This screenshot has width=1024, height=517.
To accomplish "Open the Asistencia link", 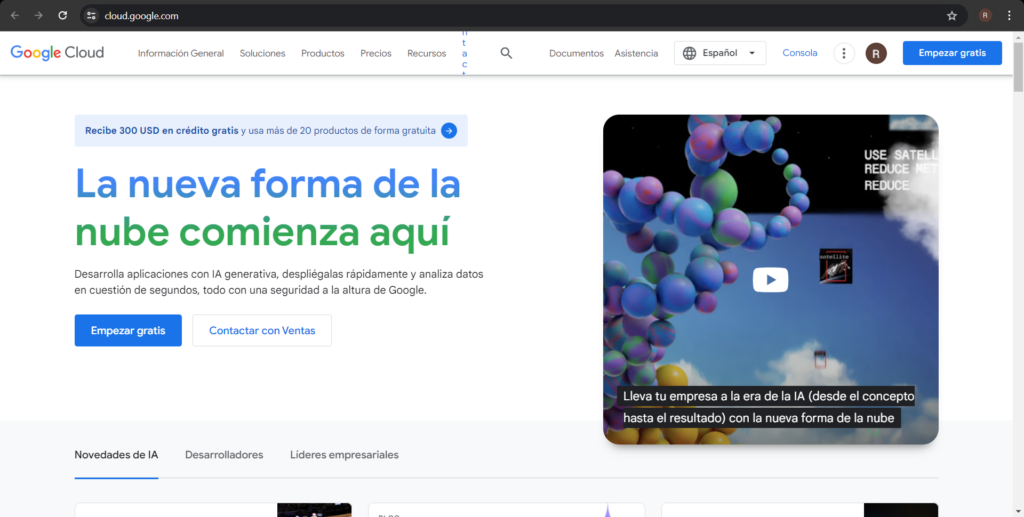I will click(x=636, y=54).
